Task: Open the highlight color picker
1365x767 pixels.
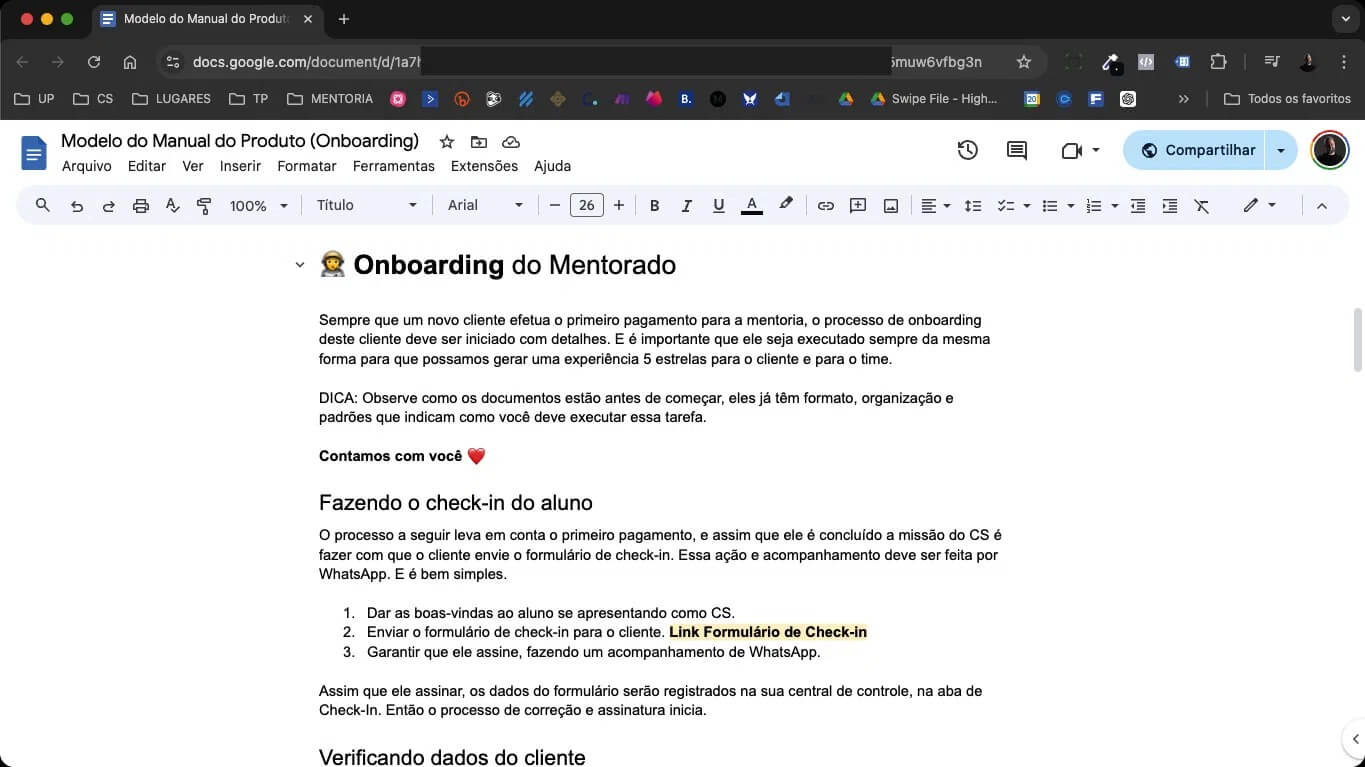Action: (x=786, y=205)
